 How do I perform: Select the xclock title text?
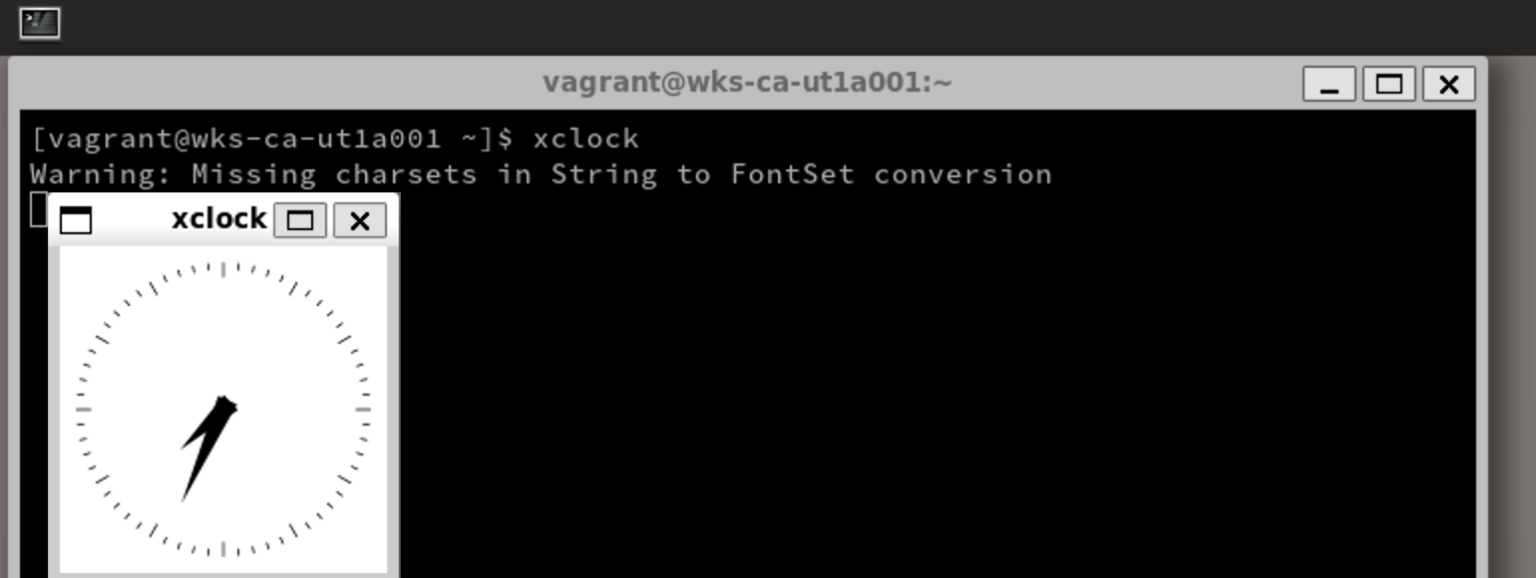(218, 219)
